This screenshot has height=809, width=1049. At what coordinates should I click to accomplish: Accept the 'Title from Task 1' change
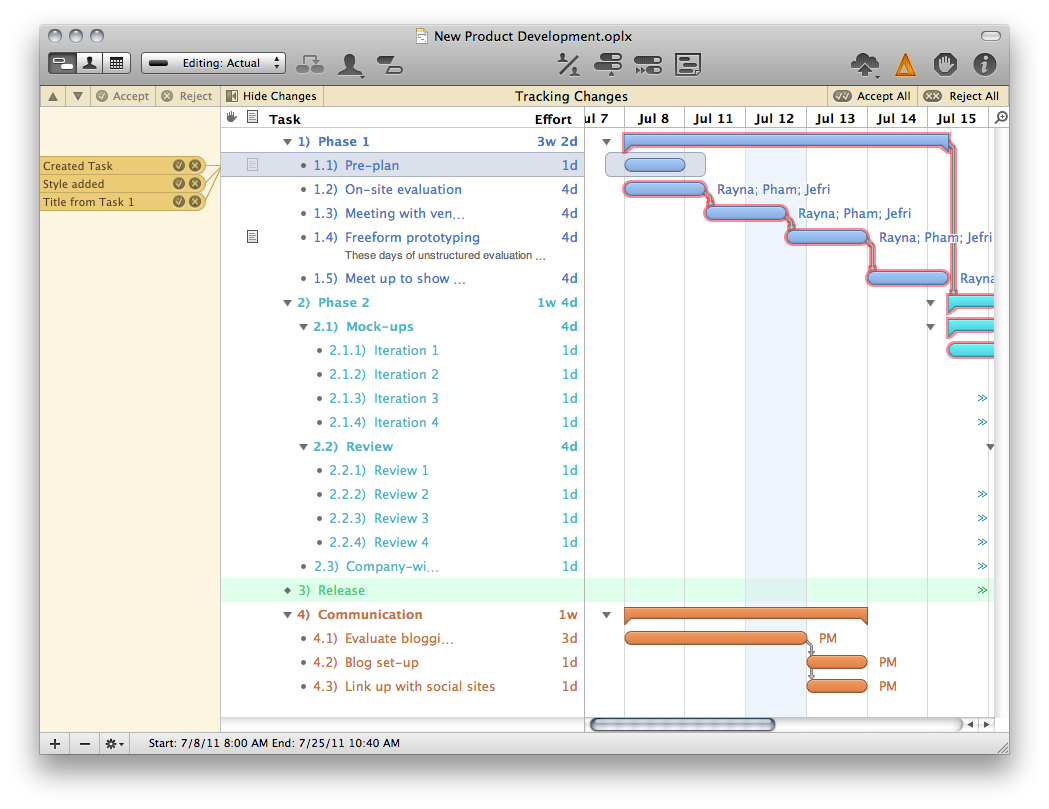point(179,202)
